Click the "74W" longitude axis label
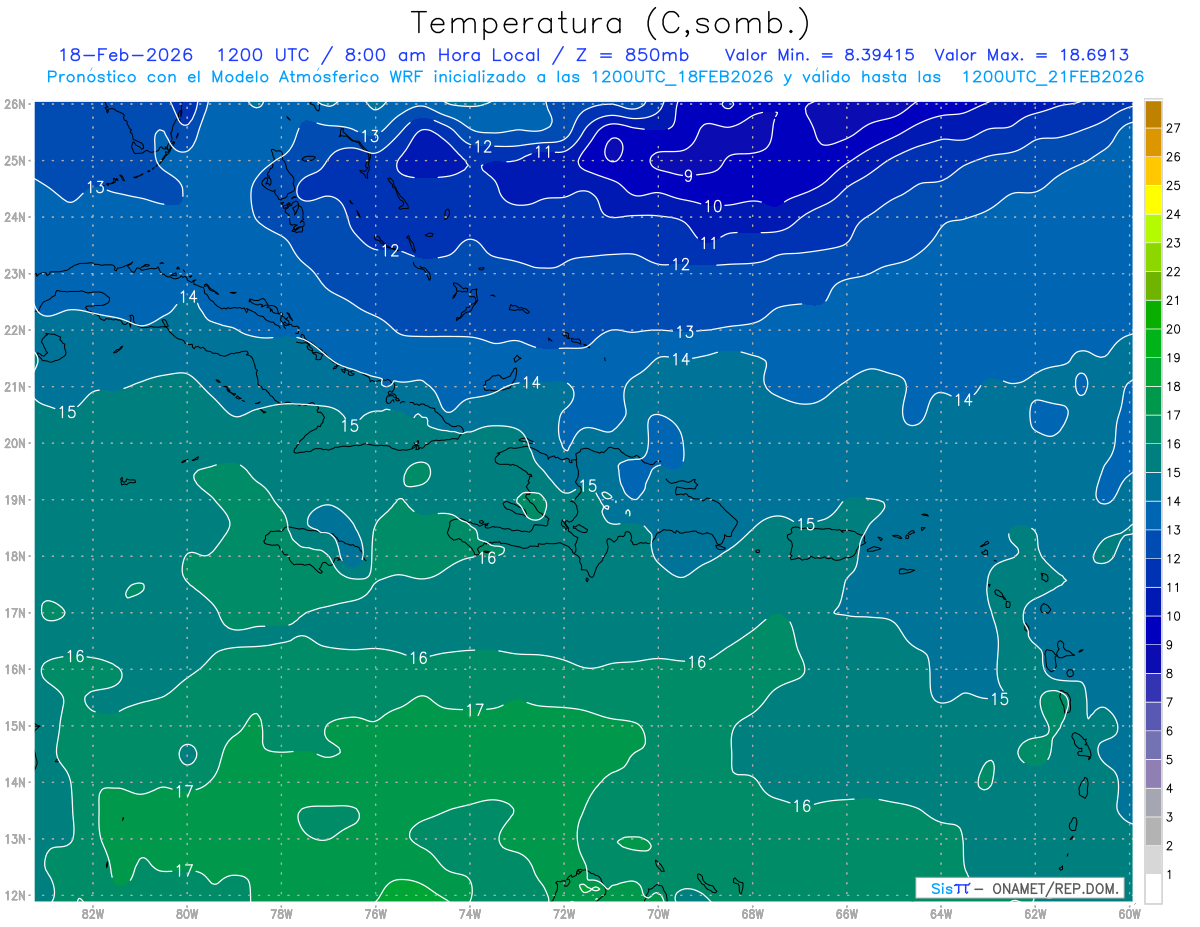Viewport: 1200px width, 927px height. (470, 912)
